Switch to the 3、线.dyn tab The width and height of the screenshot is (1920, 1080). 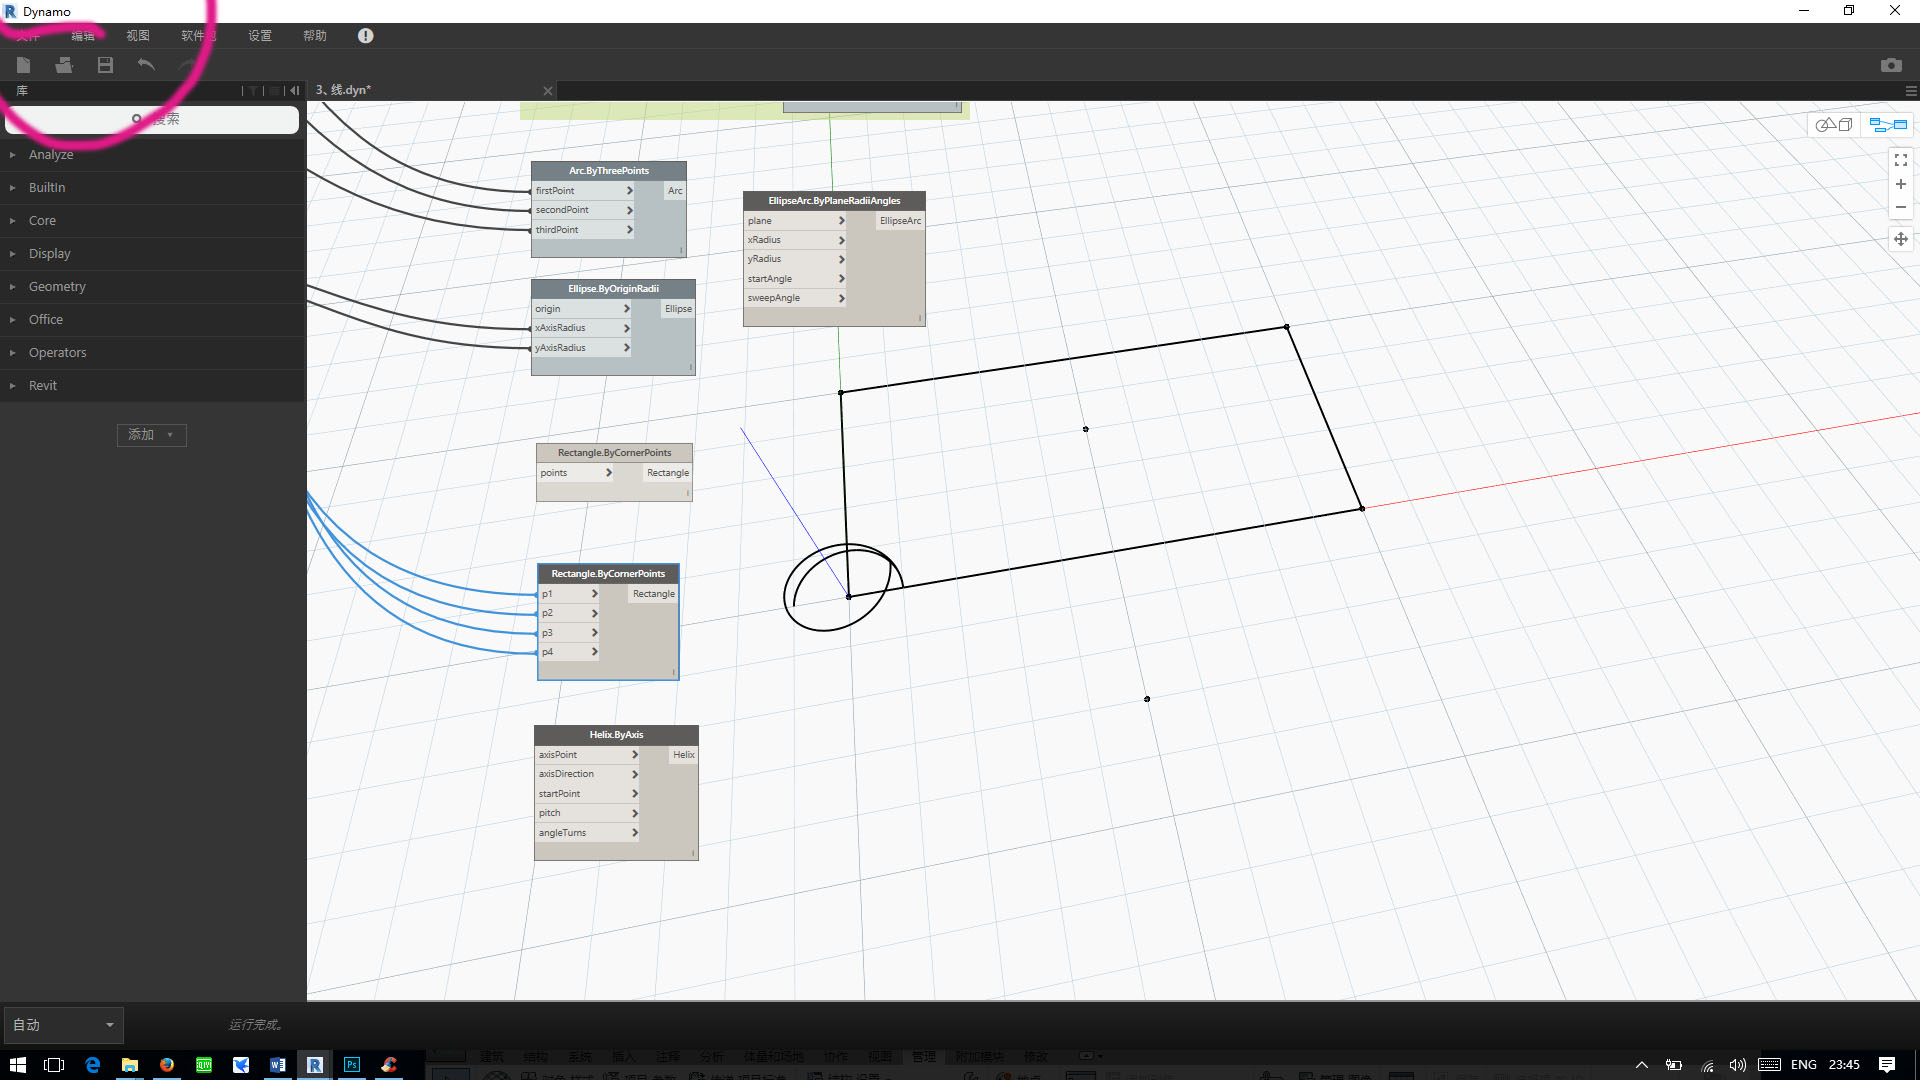tap(343, 90)
